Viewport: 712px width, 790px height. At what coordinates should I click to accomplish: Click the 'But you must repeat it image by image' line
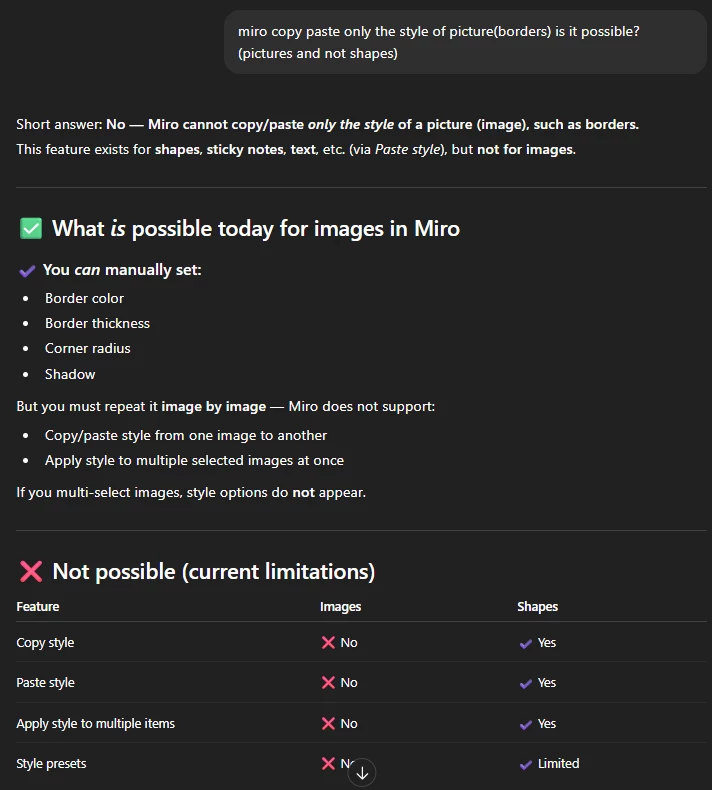click(x=225, y=407)
